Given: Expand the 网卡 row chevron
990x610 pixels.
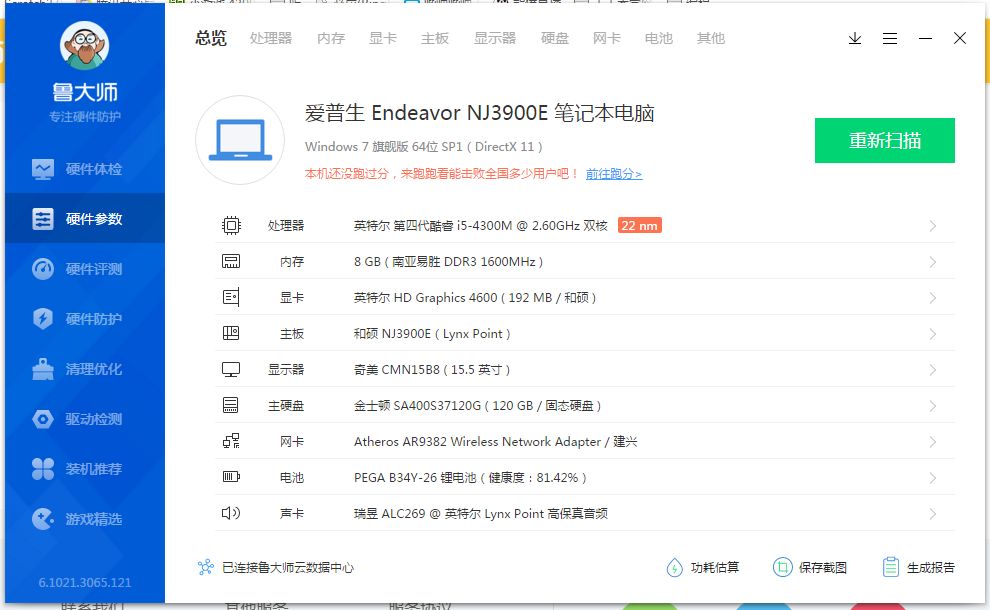Looking at the screenshot, I should pyautogui.click(x=933, y=442).
